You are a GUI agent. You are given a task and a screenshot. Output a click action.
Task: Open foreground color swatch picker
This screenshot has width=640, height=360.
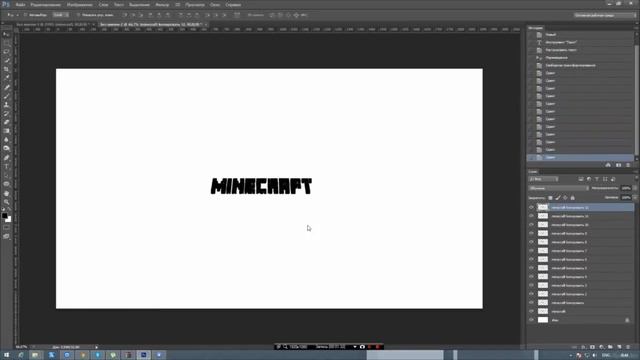pos(4,215)
